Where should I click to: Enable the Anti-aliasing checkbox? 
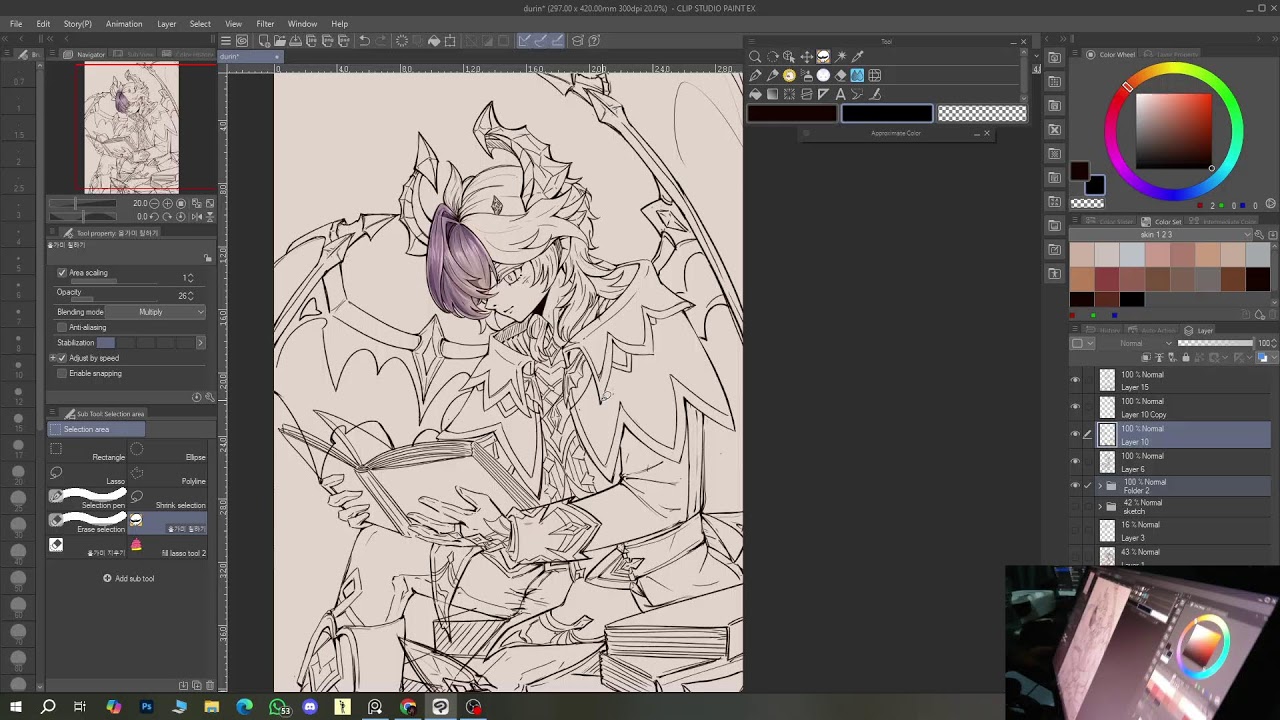[x=62, y=327]
